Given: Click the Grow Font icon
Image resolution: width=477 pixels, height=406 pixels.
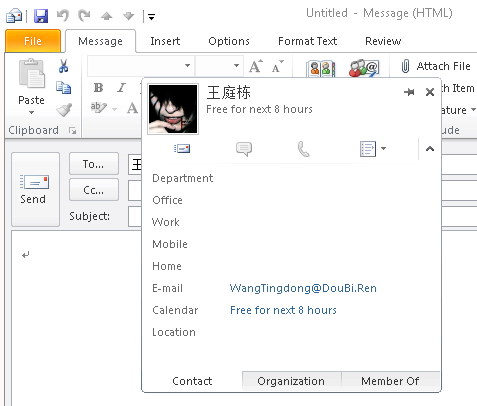Looking at the screenshot, I should pos(256,66).
